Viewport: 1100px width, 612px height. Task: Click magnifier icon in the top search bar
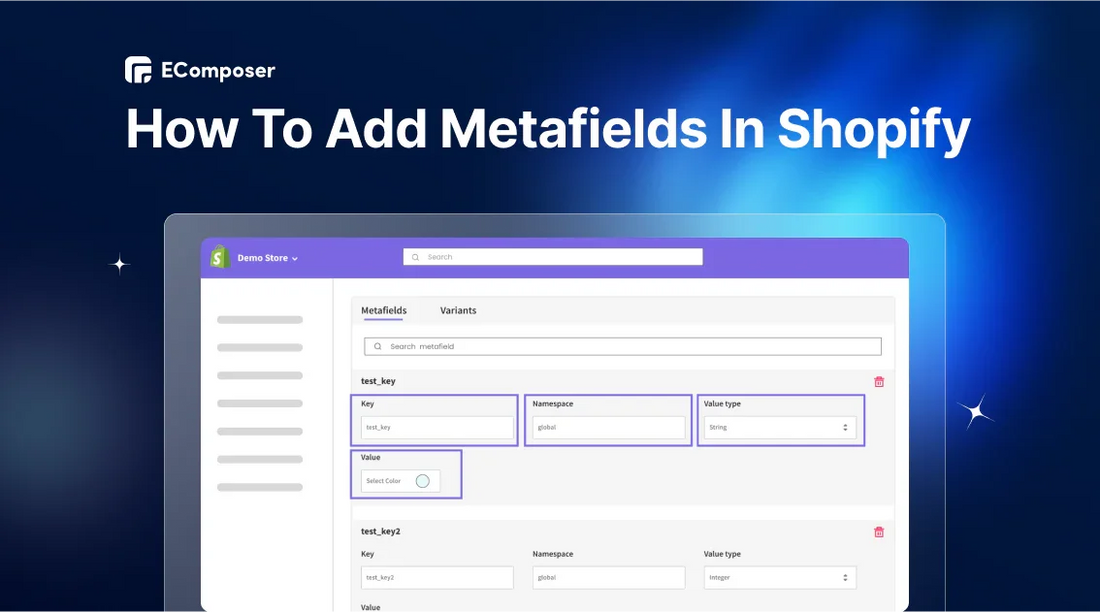(416, 257)
